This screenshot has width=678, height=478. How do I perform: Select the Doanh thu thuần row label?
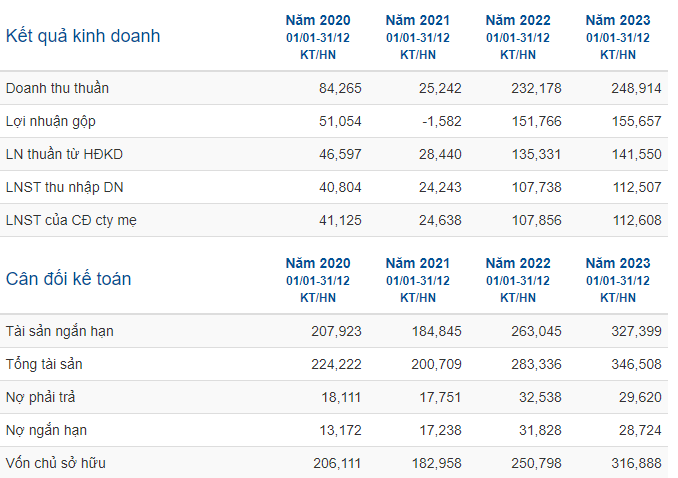click(57, 88)
